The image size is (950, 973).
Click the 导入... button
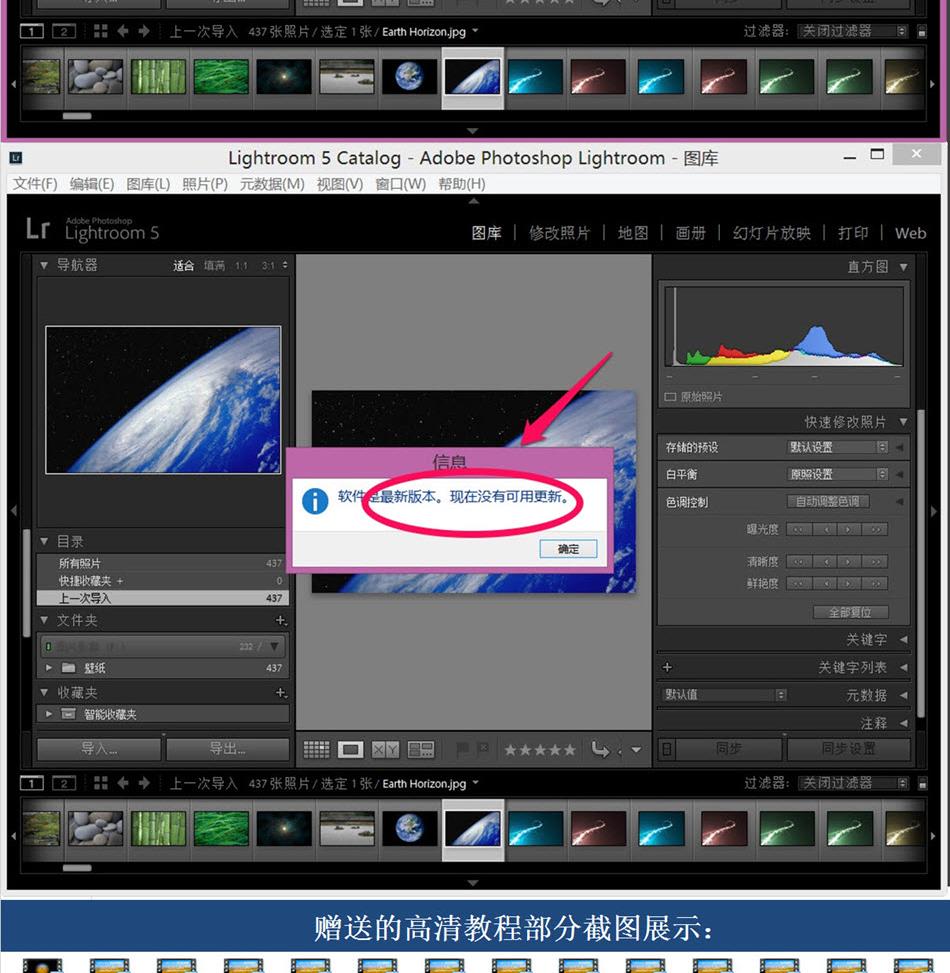point(99,749)
